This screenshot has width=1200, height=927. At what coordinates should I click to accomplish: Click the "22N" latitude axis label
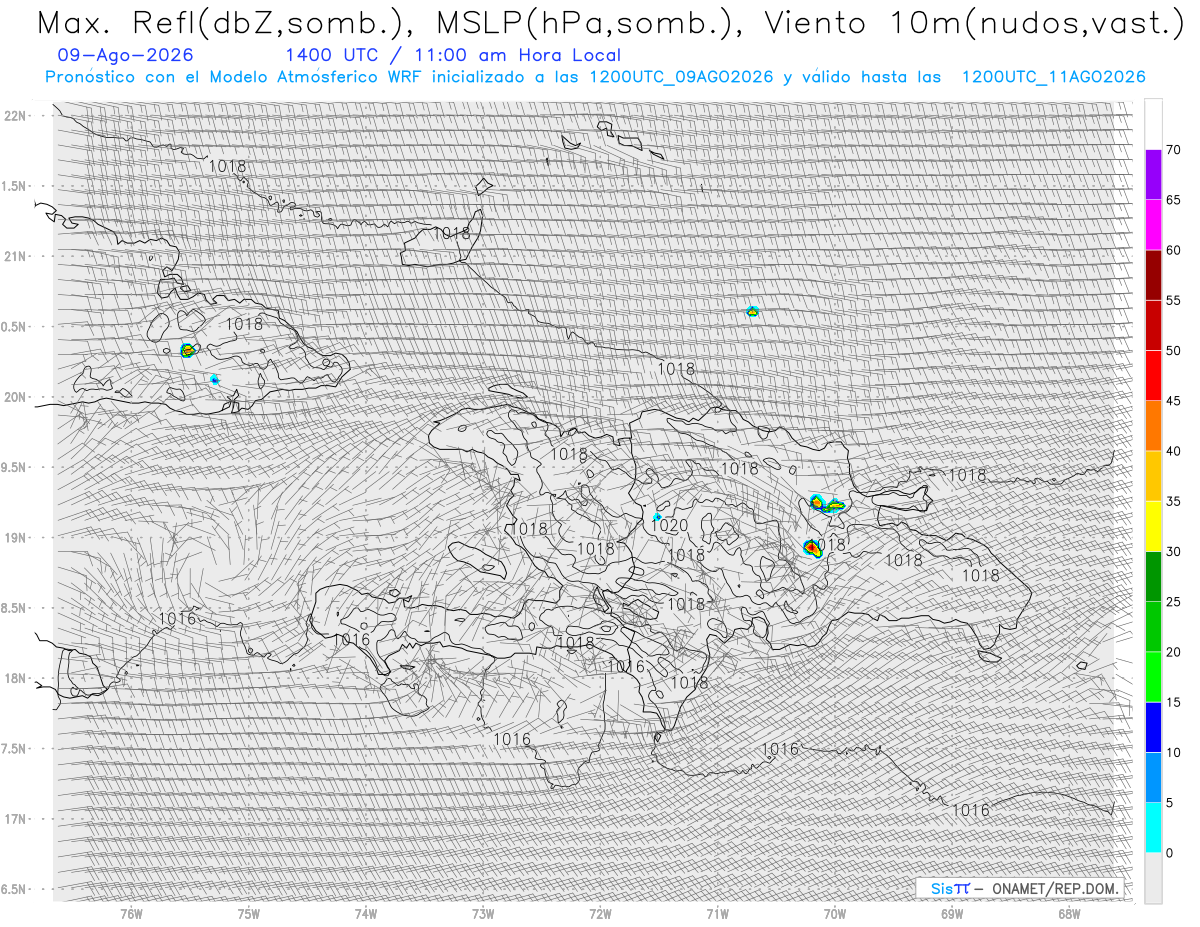[17, 116]
